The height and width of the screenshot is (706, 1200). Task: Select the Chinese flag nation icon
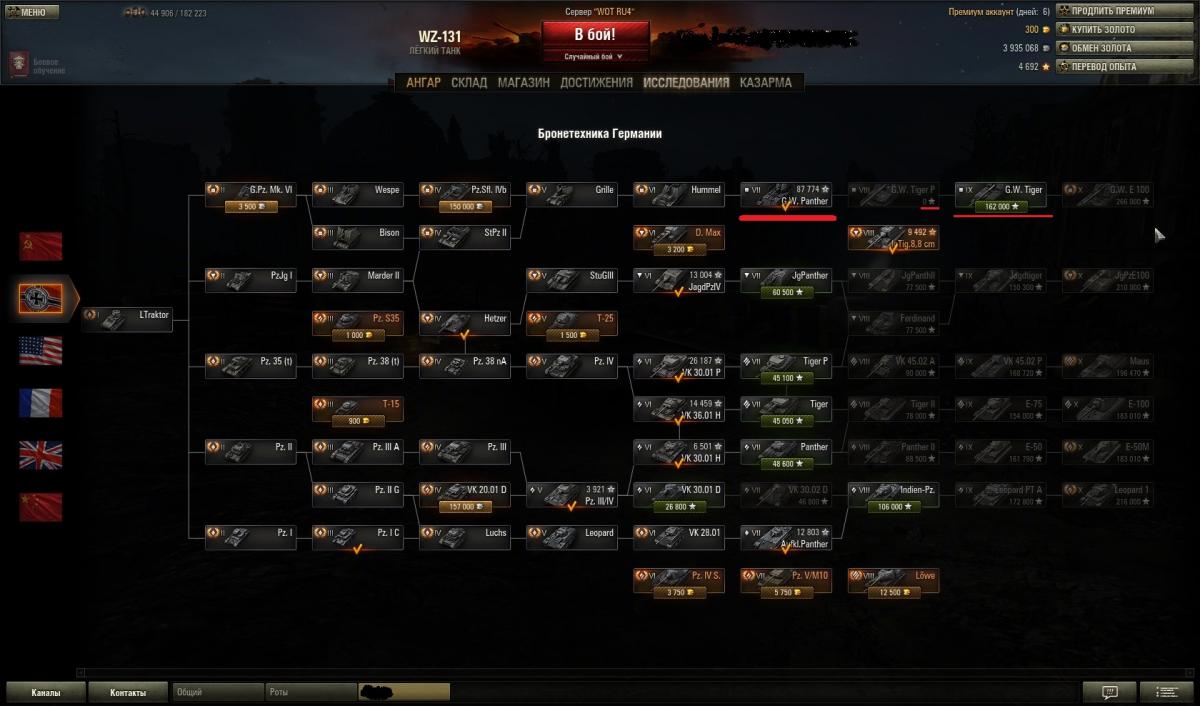point(40,507)
